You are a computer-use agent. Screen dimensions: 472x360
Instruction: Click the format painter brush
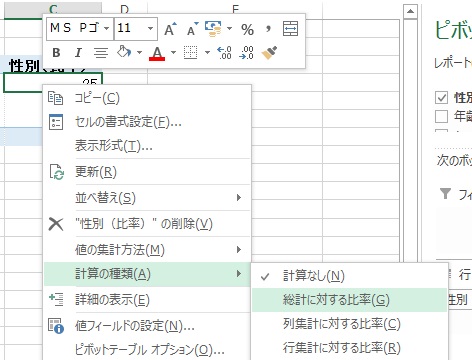click(x=269, y=53)
